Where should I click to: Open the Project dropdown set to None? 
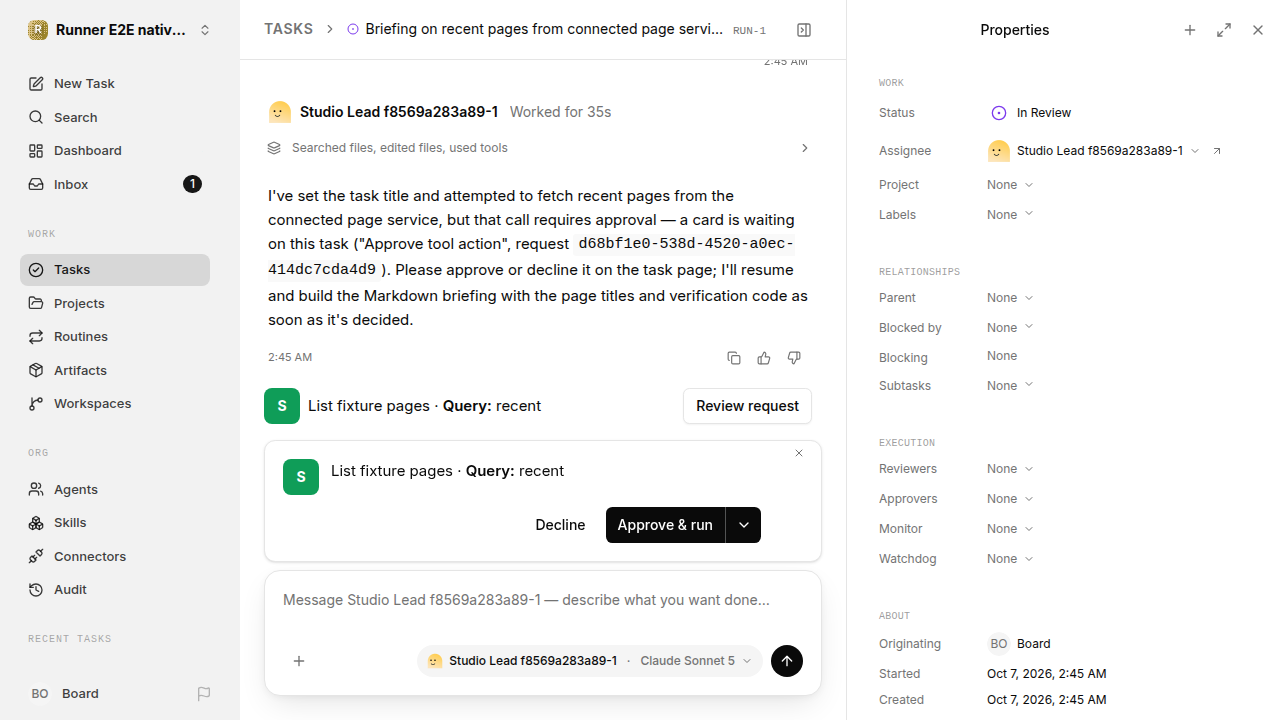click(x=1010, y=185)
